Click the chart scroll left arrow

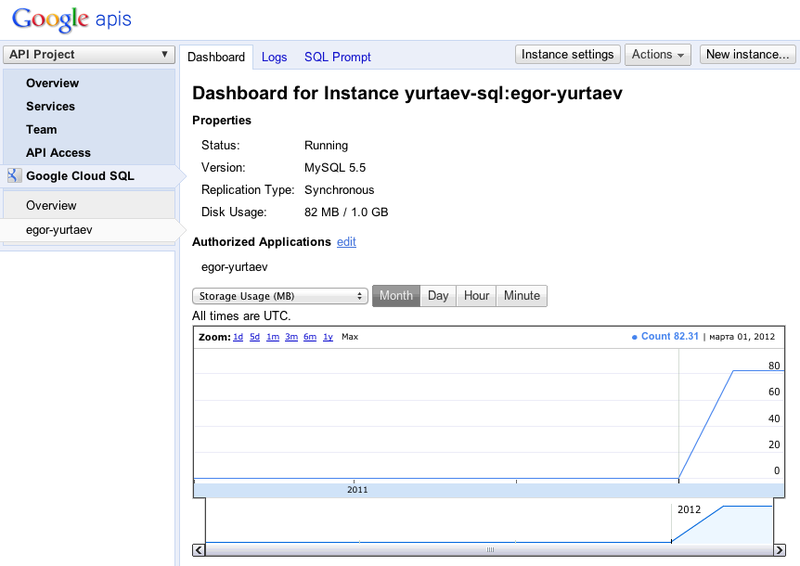click(x=198, y=550)
